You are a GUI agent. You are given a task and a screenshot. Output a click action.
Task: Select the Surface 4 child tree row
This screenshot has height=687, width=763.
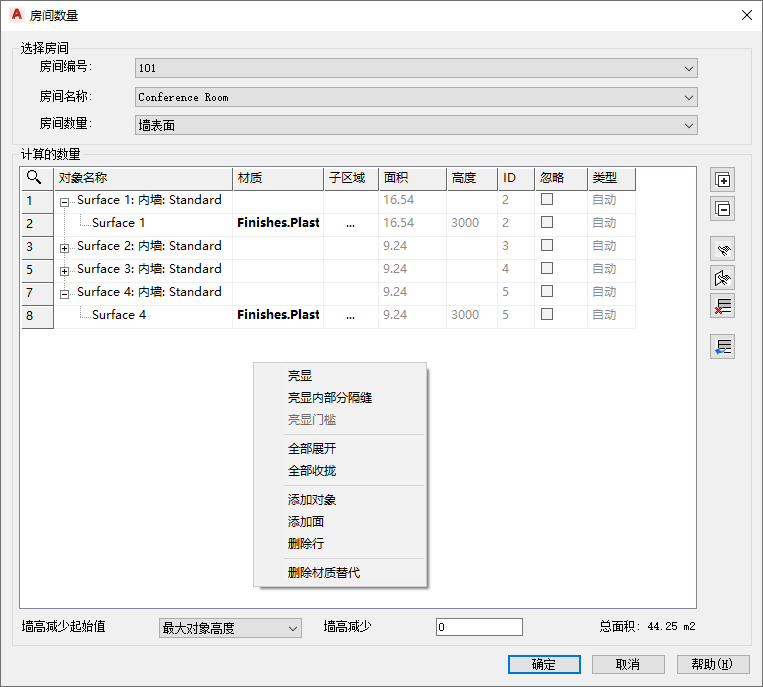tap(119, 315)
